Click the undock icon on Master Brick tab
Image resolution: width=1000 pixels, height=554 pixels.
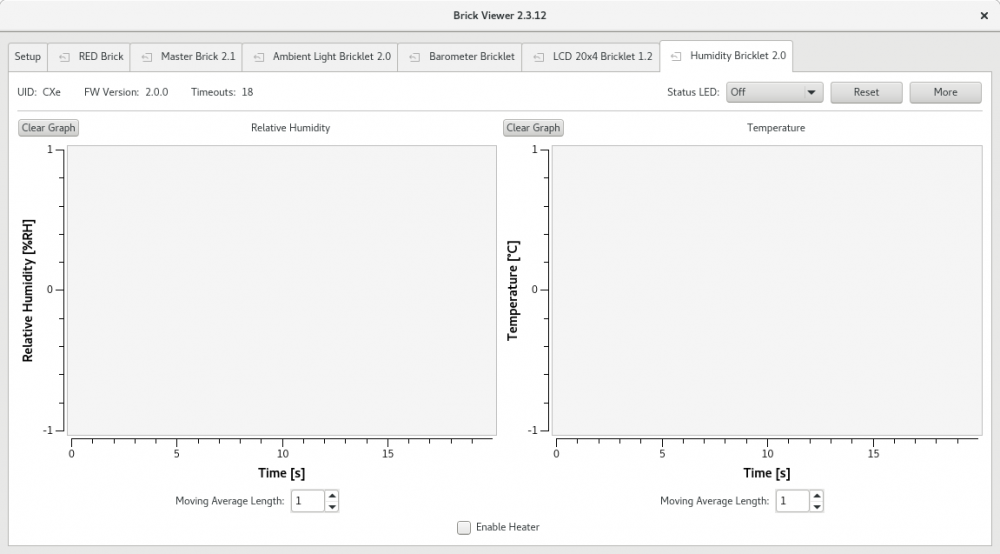click(147, 57)
